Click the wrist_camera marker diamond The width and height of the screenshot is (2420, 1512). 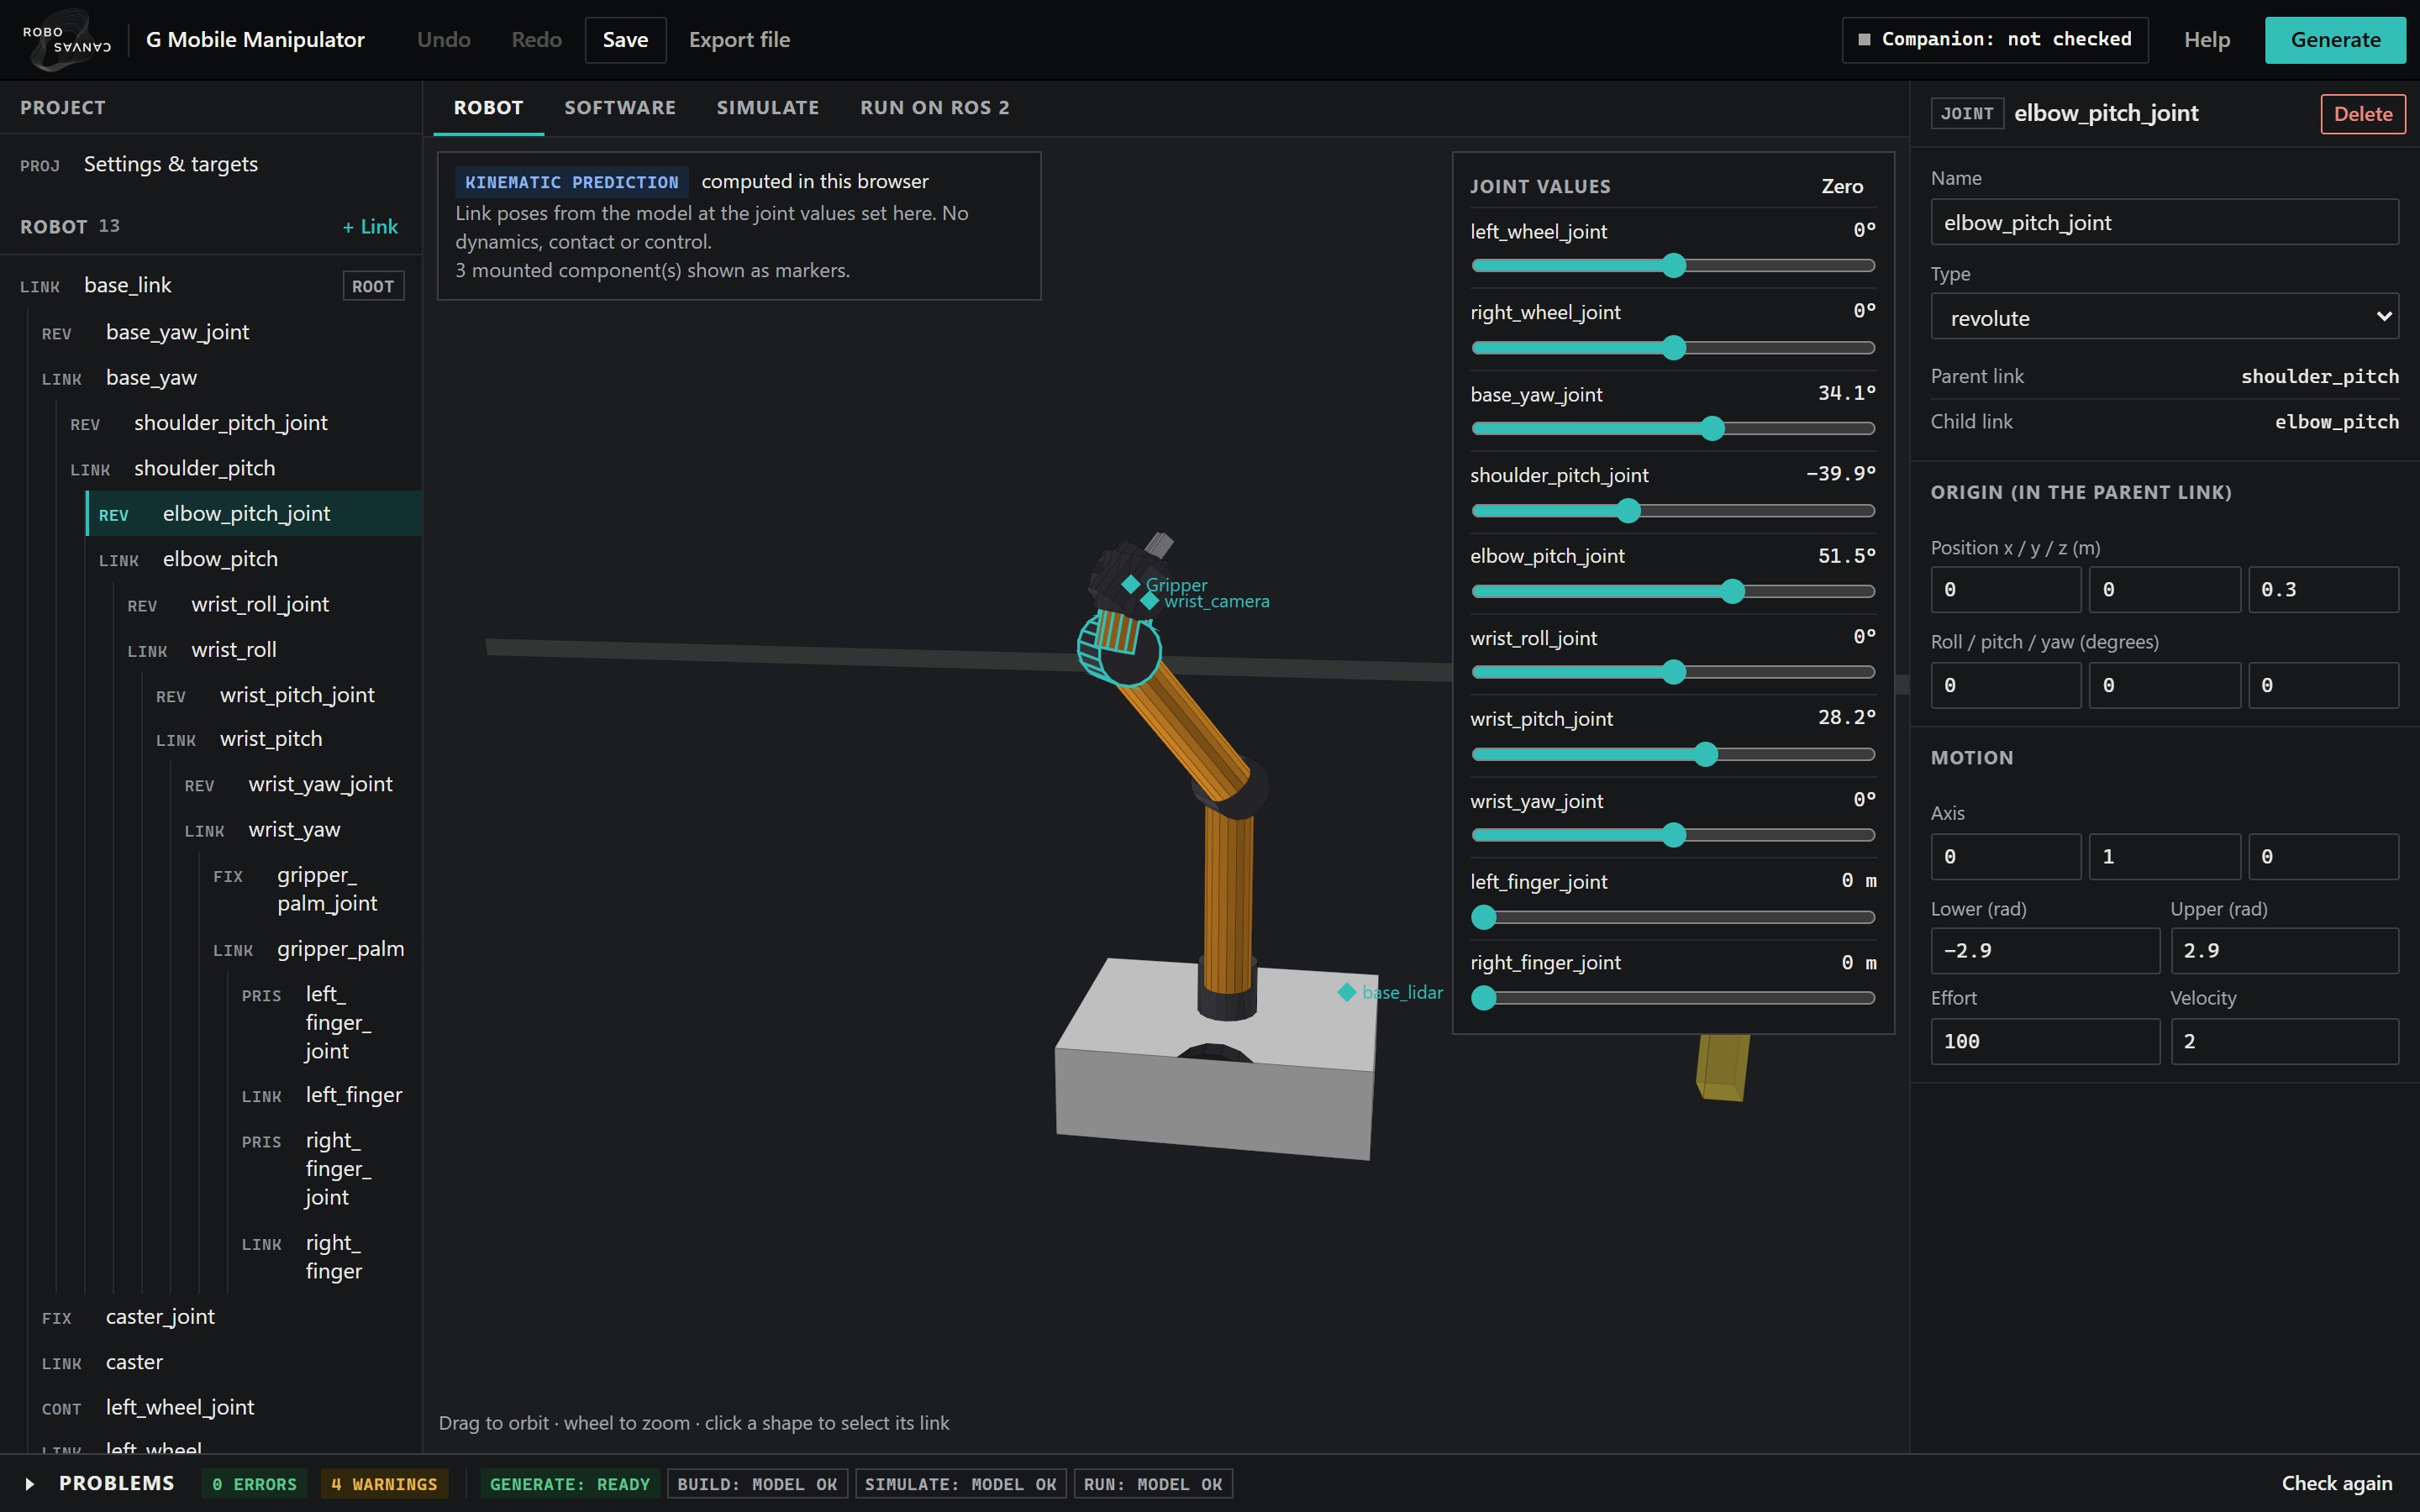(x=1150, y=600)
